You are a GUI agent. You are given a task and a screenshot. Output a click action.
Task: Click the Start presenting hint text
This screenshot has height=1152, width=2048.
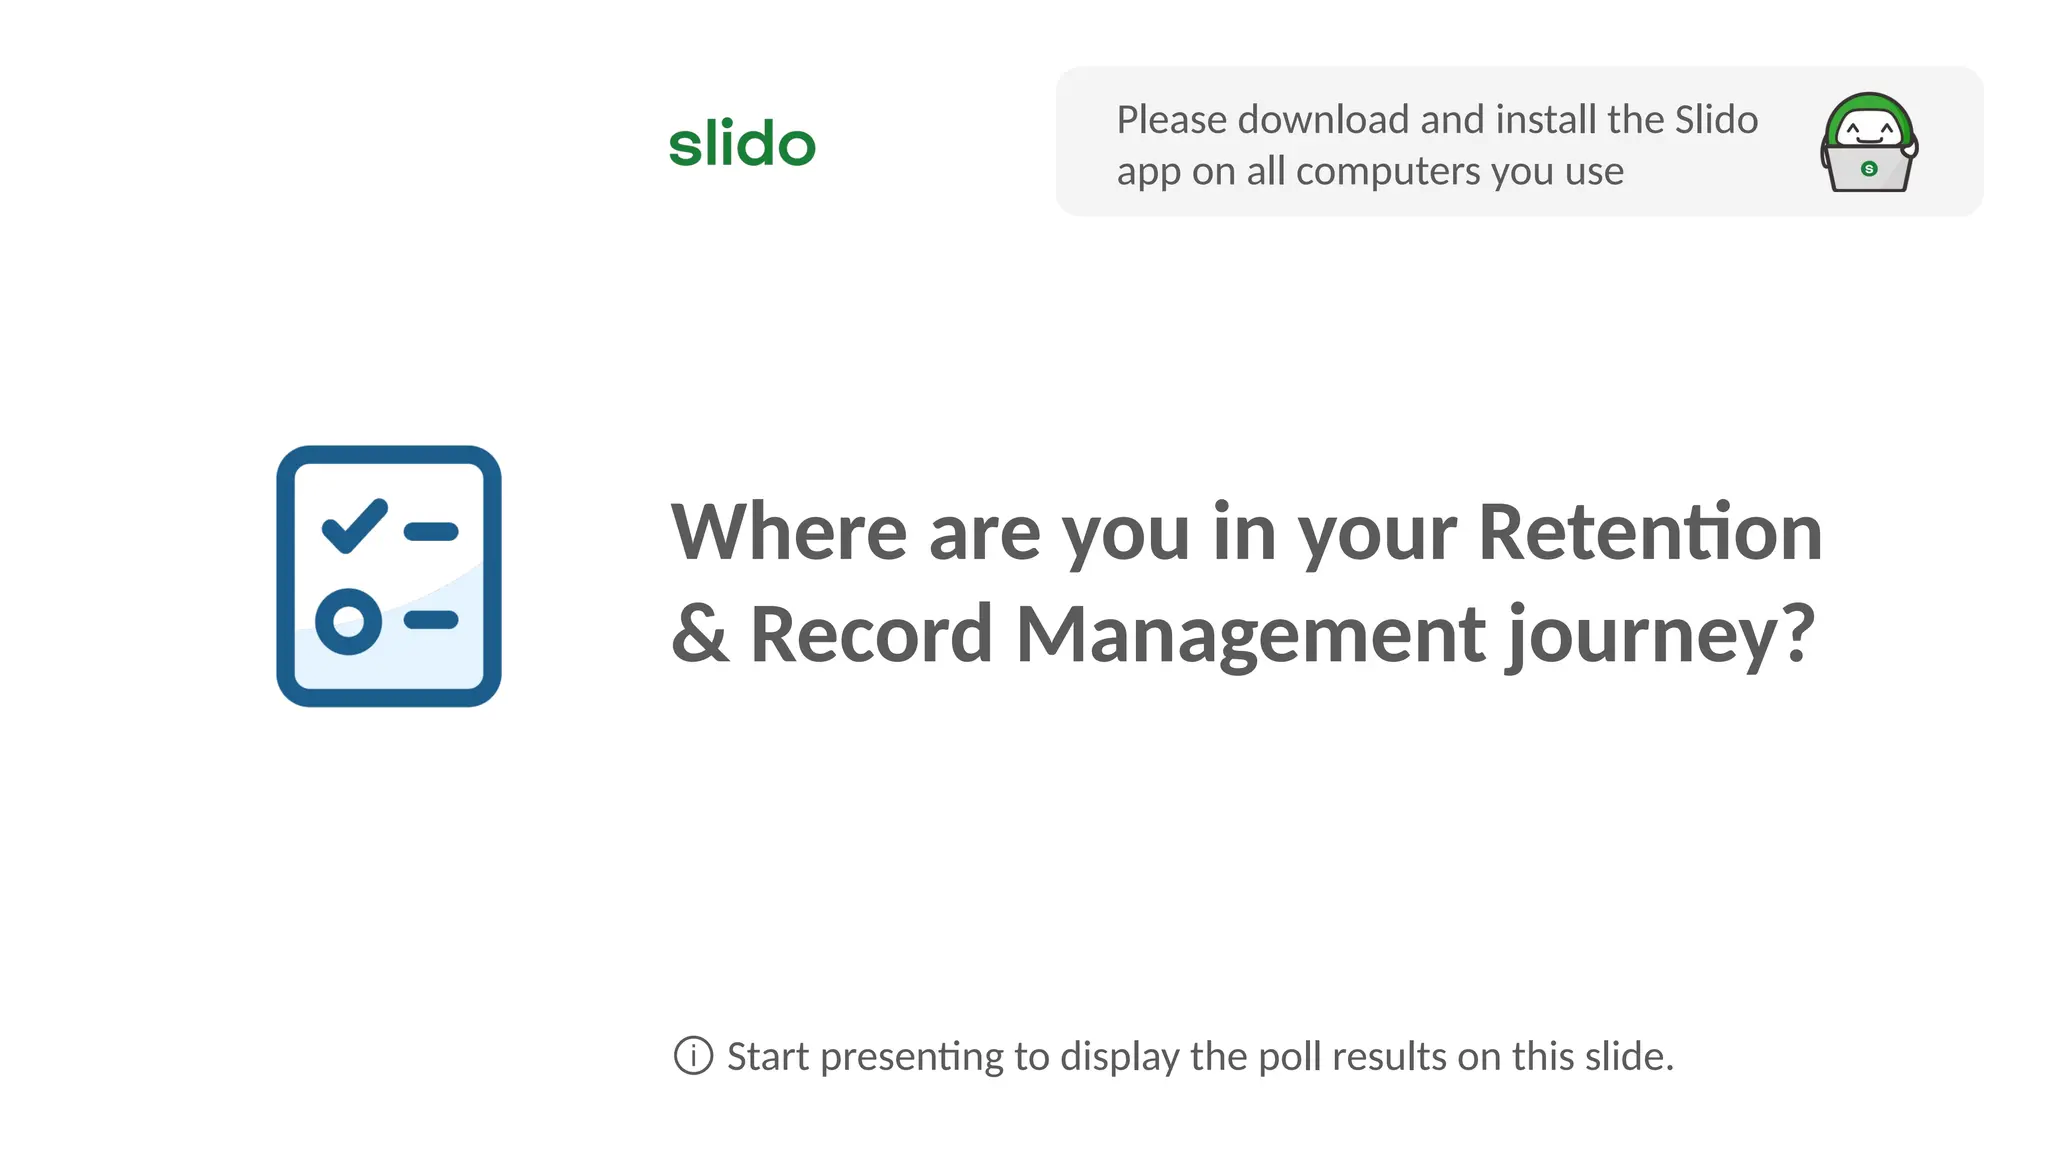(x=1200, y=1056)
